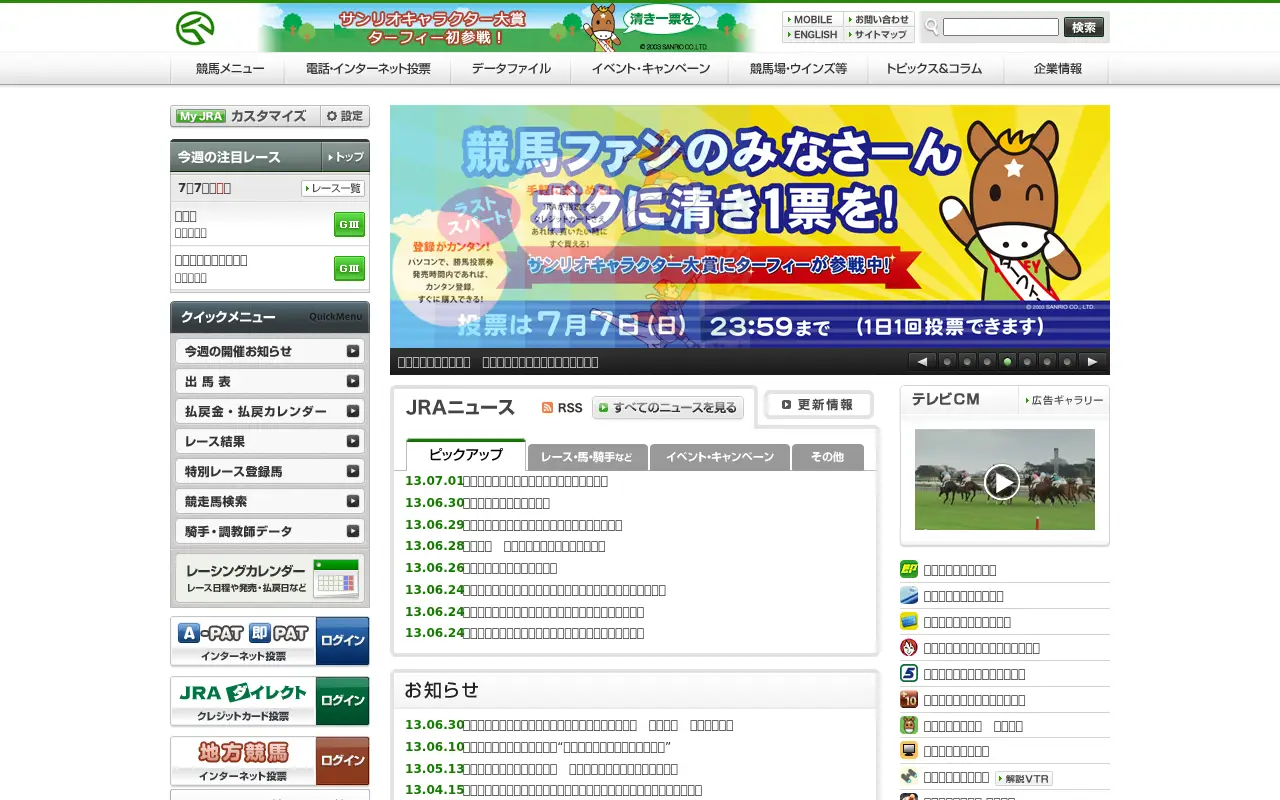Log in to JRAダイレクト
This screenshot has height=800, width=1280.
pyautogui.click(x=342, y=701)
